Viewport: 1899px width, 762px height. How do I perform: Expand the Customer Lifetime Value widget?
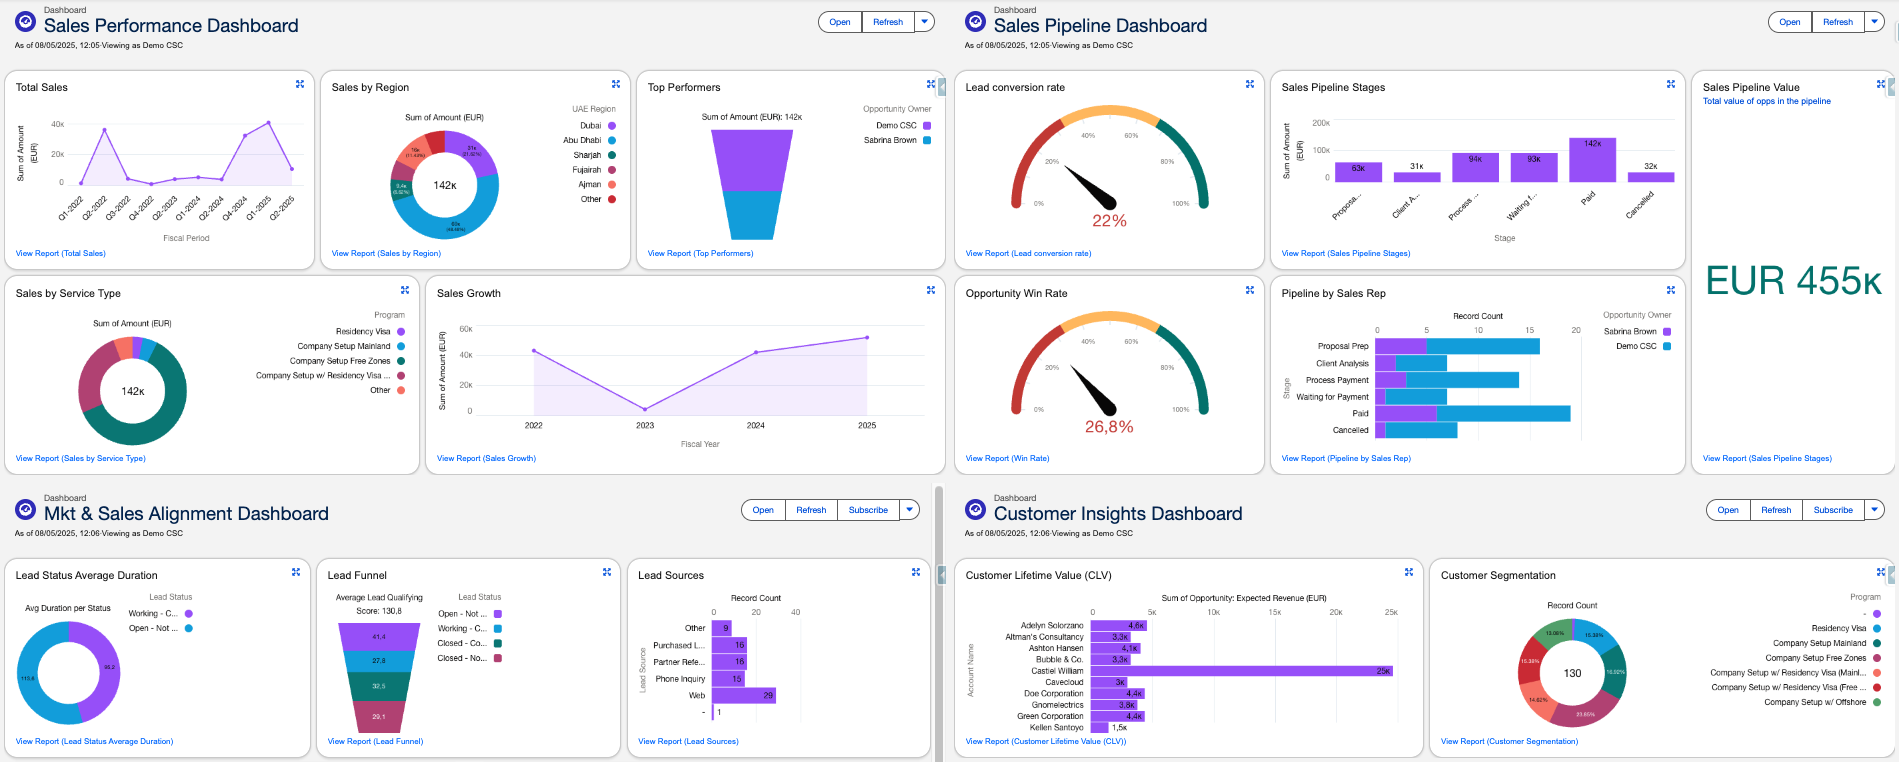[1409, 573]
